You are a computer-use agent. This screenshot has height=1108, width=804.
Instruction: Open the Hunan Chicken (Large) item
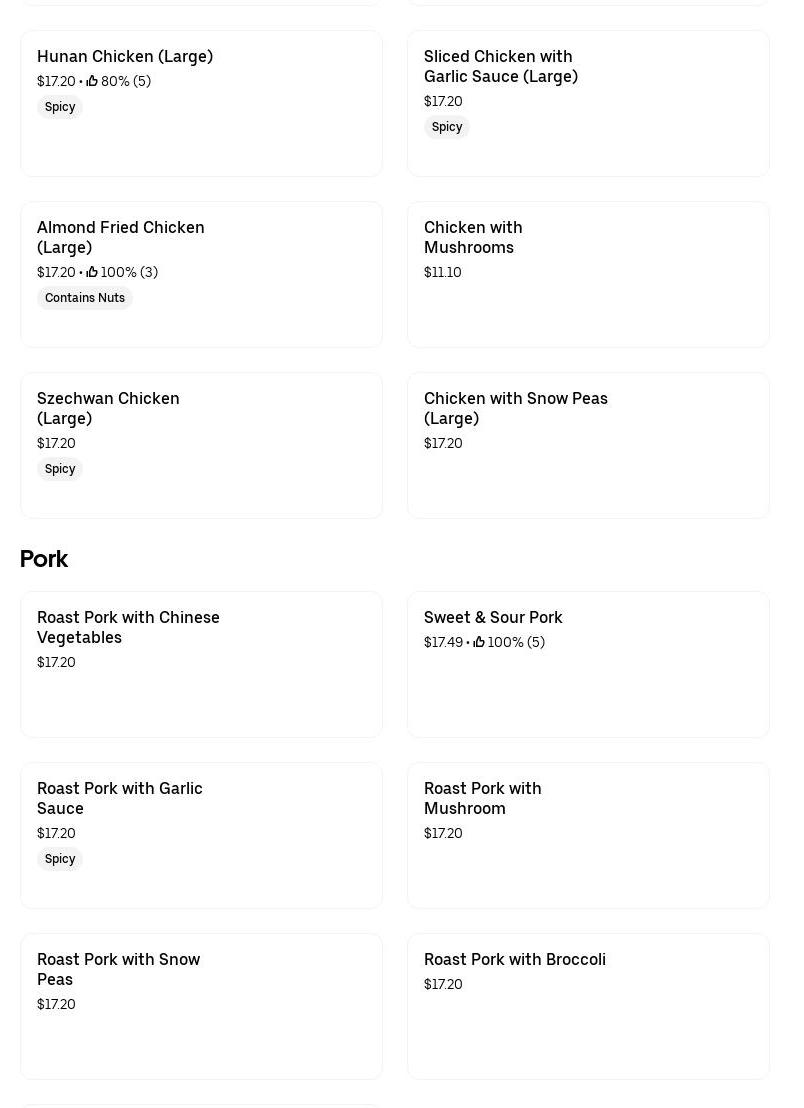pyautogui.click(x=125, y=57)
